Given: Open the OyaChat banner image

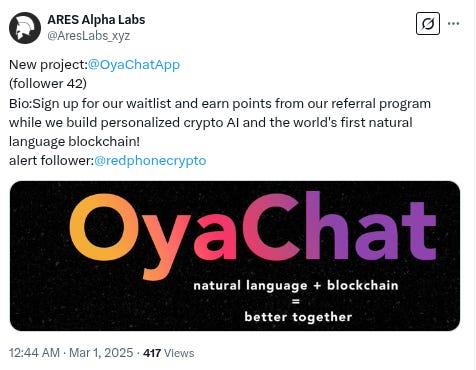Looking at the screenshot, I should (x=235, y=256).
